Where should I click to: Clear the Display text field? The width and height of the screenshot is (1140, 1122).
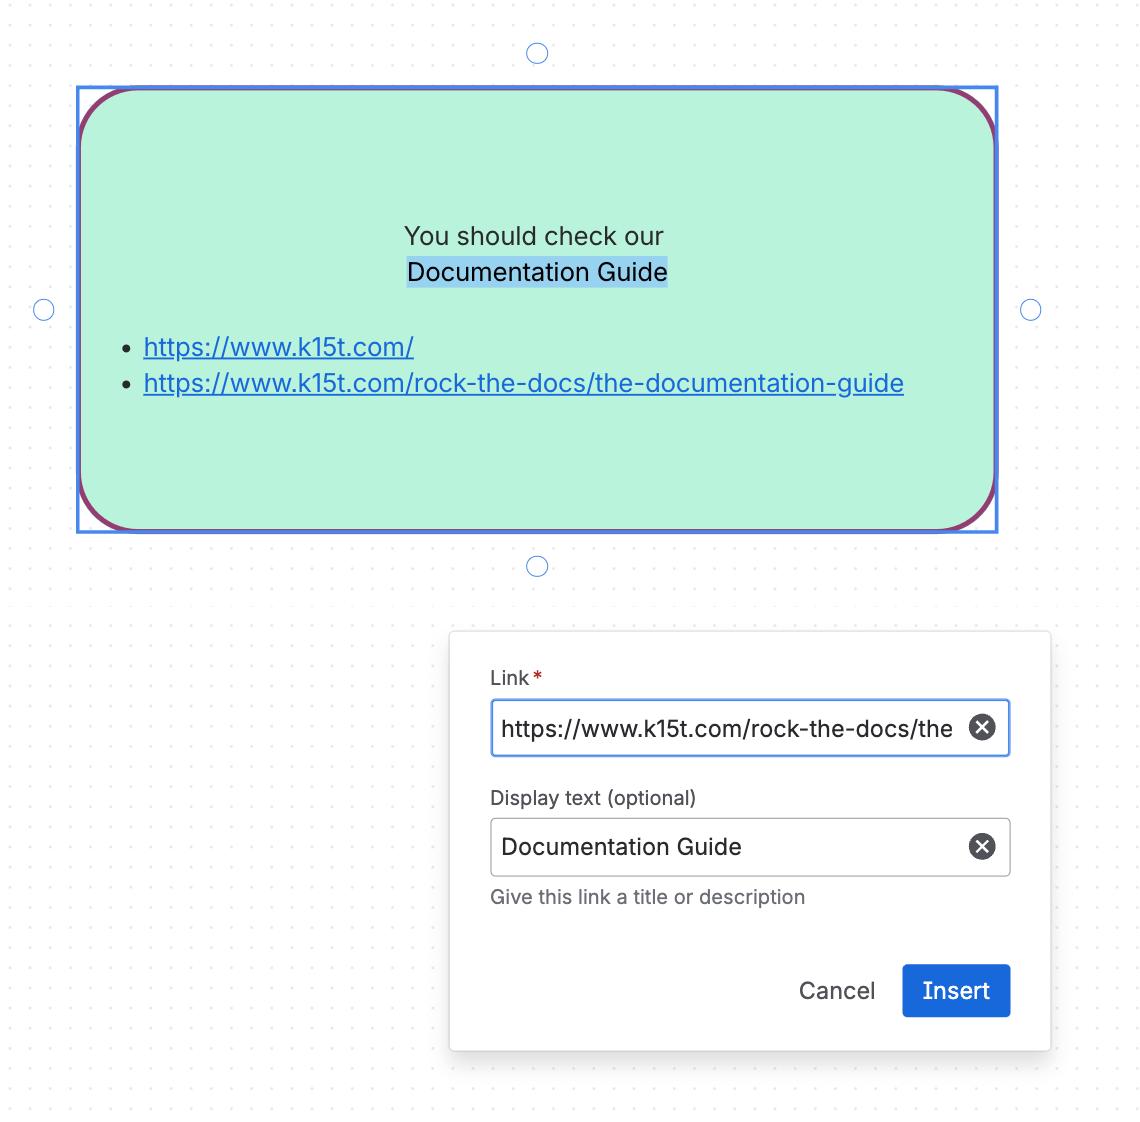[982, 847]
